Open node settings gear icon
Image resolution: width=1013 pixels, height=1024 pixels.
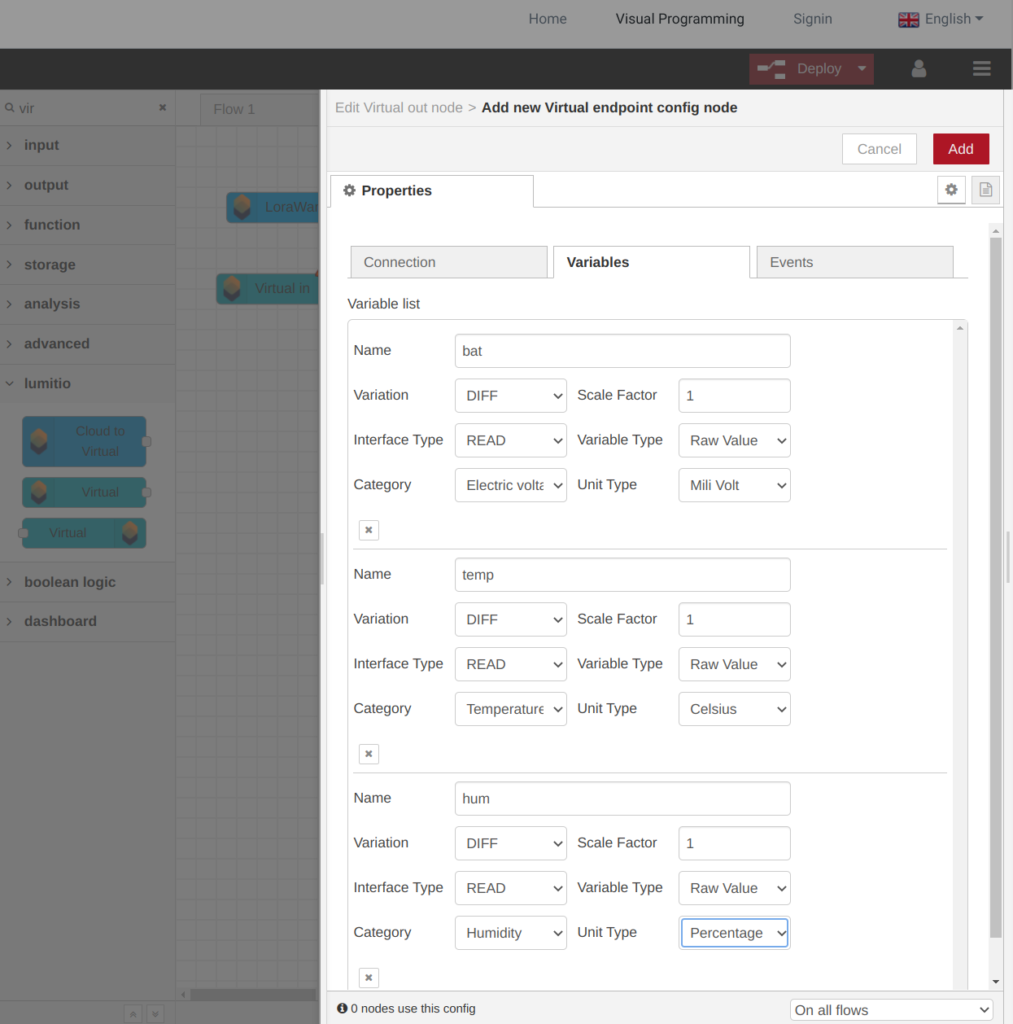click(x=951, y=190)
